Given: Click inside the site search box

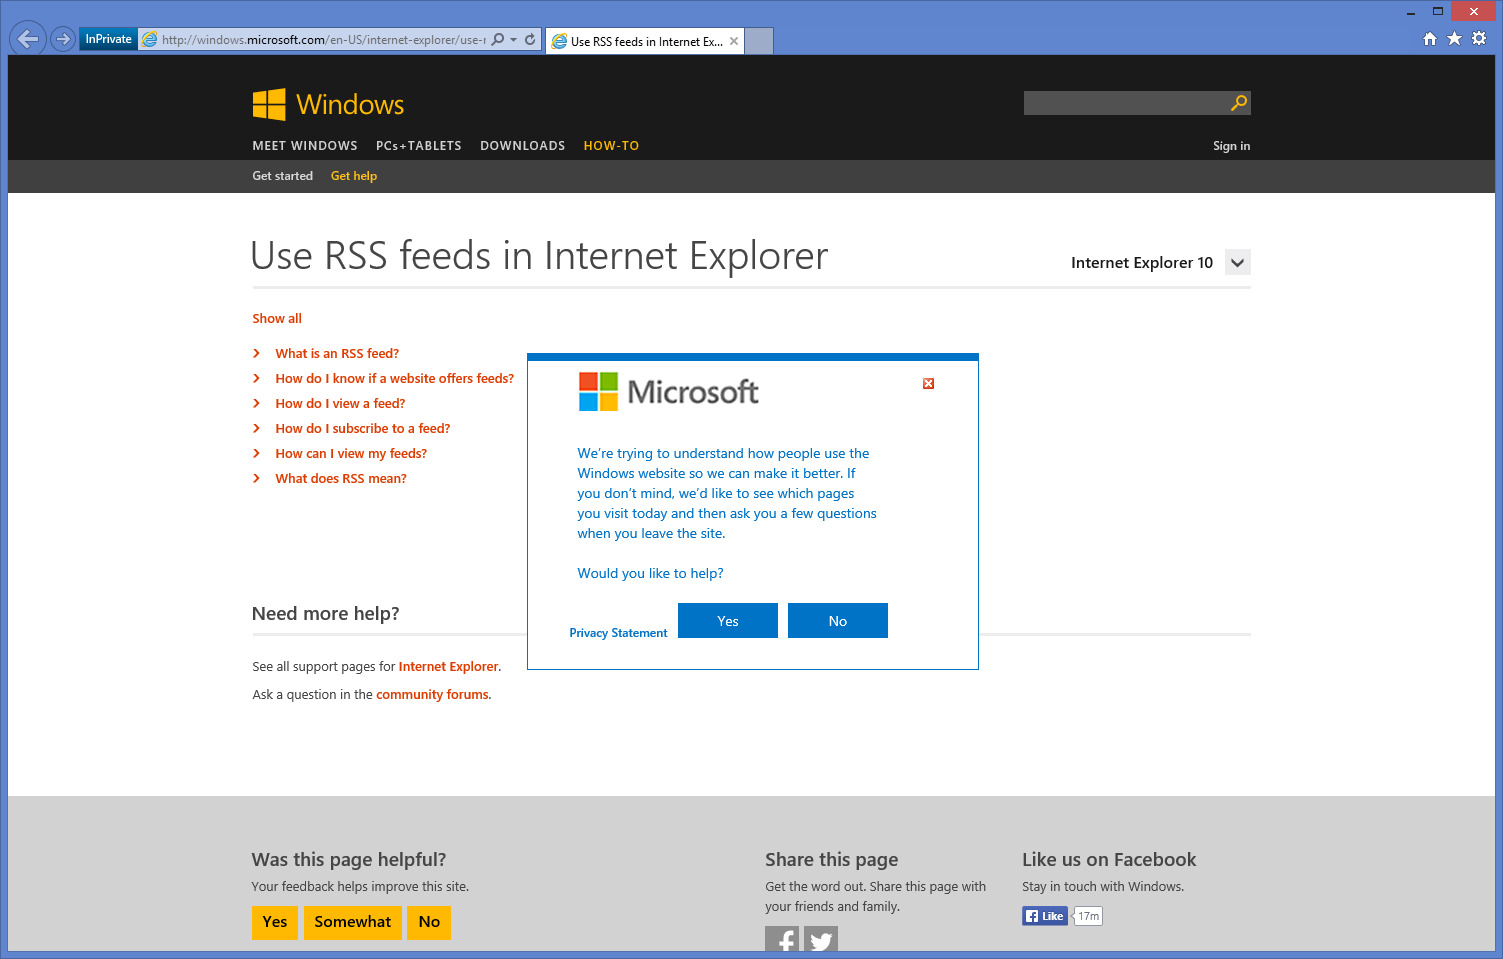Looking at the screenshot, I should (x=1126, y=103).
